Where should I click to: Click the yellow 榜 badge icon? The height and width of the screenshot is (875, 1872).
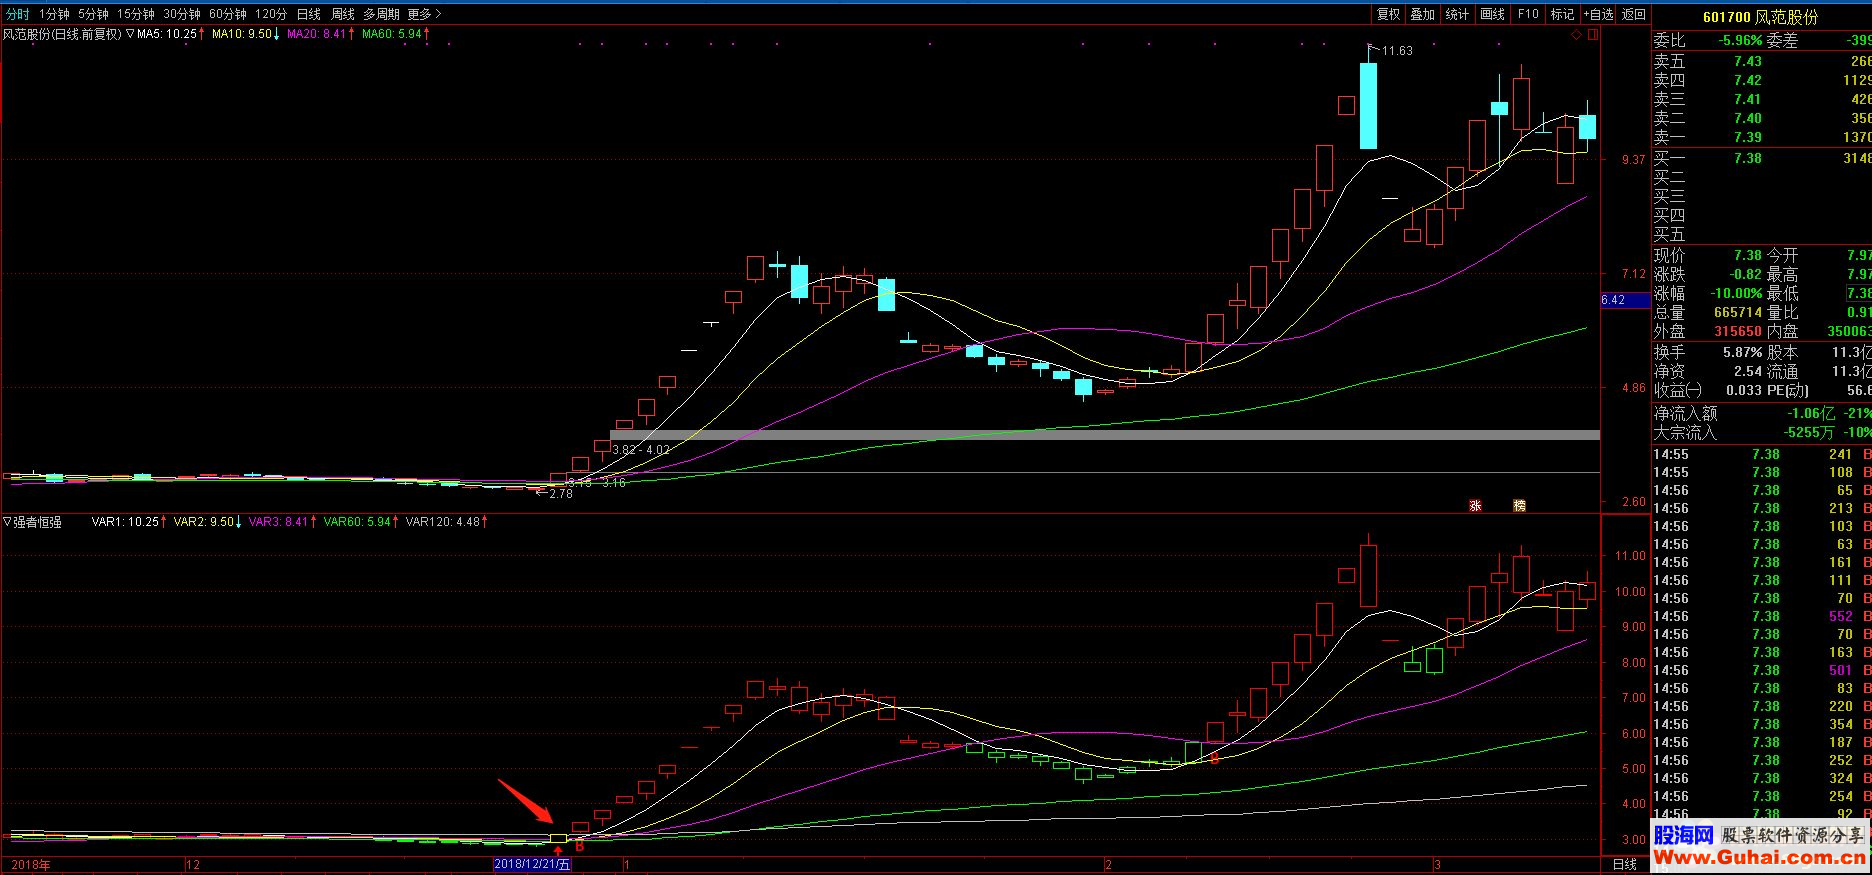coord(1520,505)
